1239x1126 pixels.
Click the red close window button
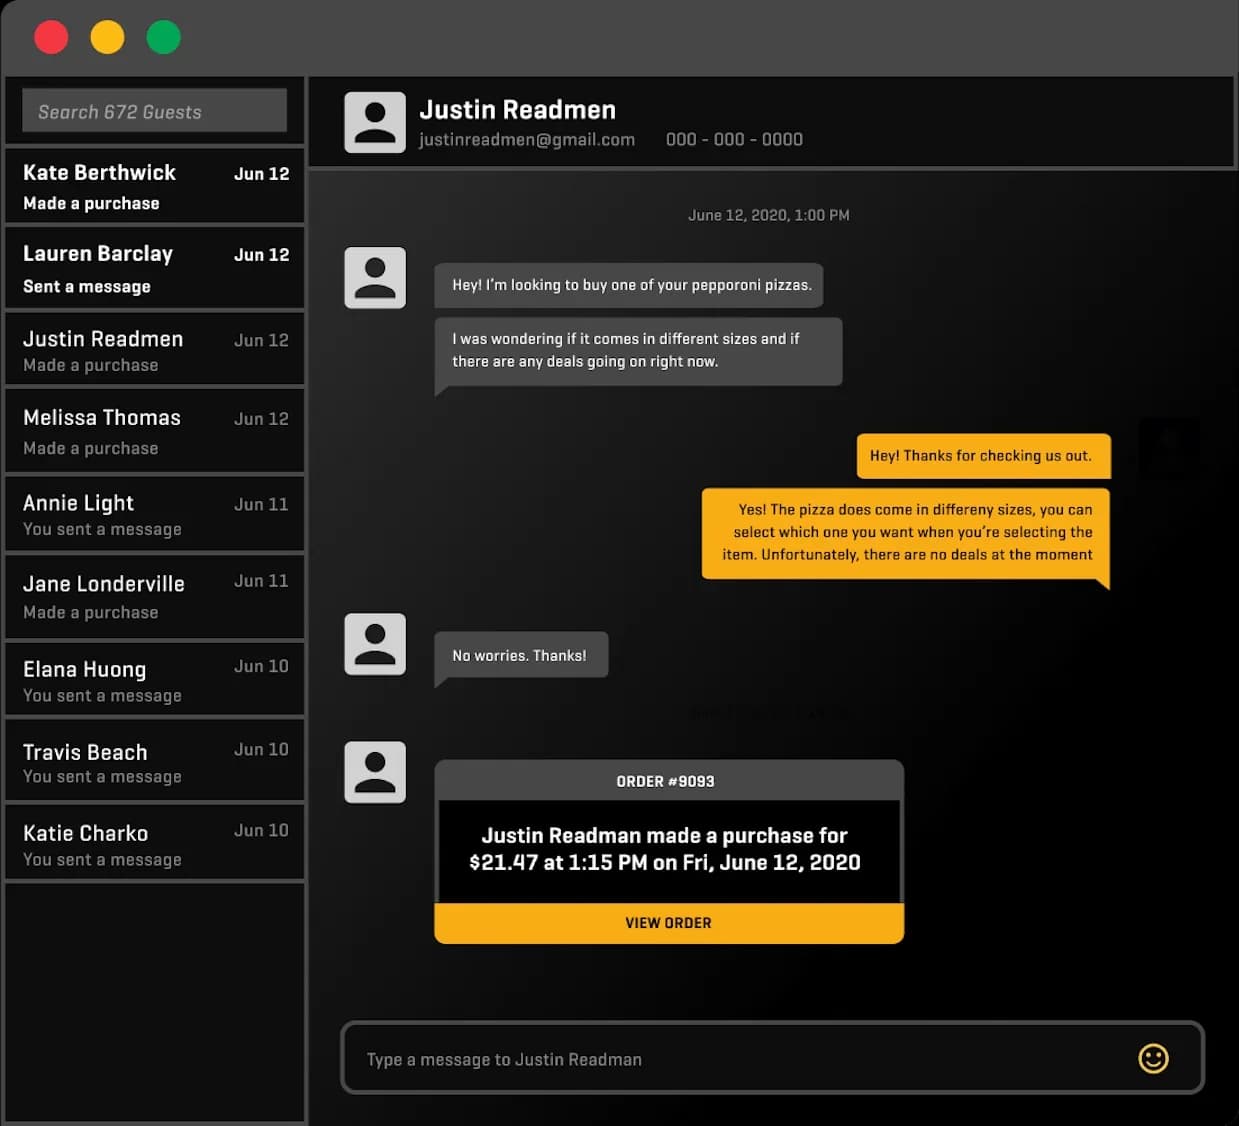tap(51, 38)
